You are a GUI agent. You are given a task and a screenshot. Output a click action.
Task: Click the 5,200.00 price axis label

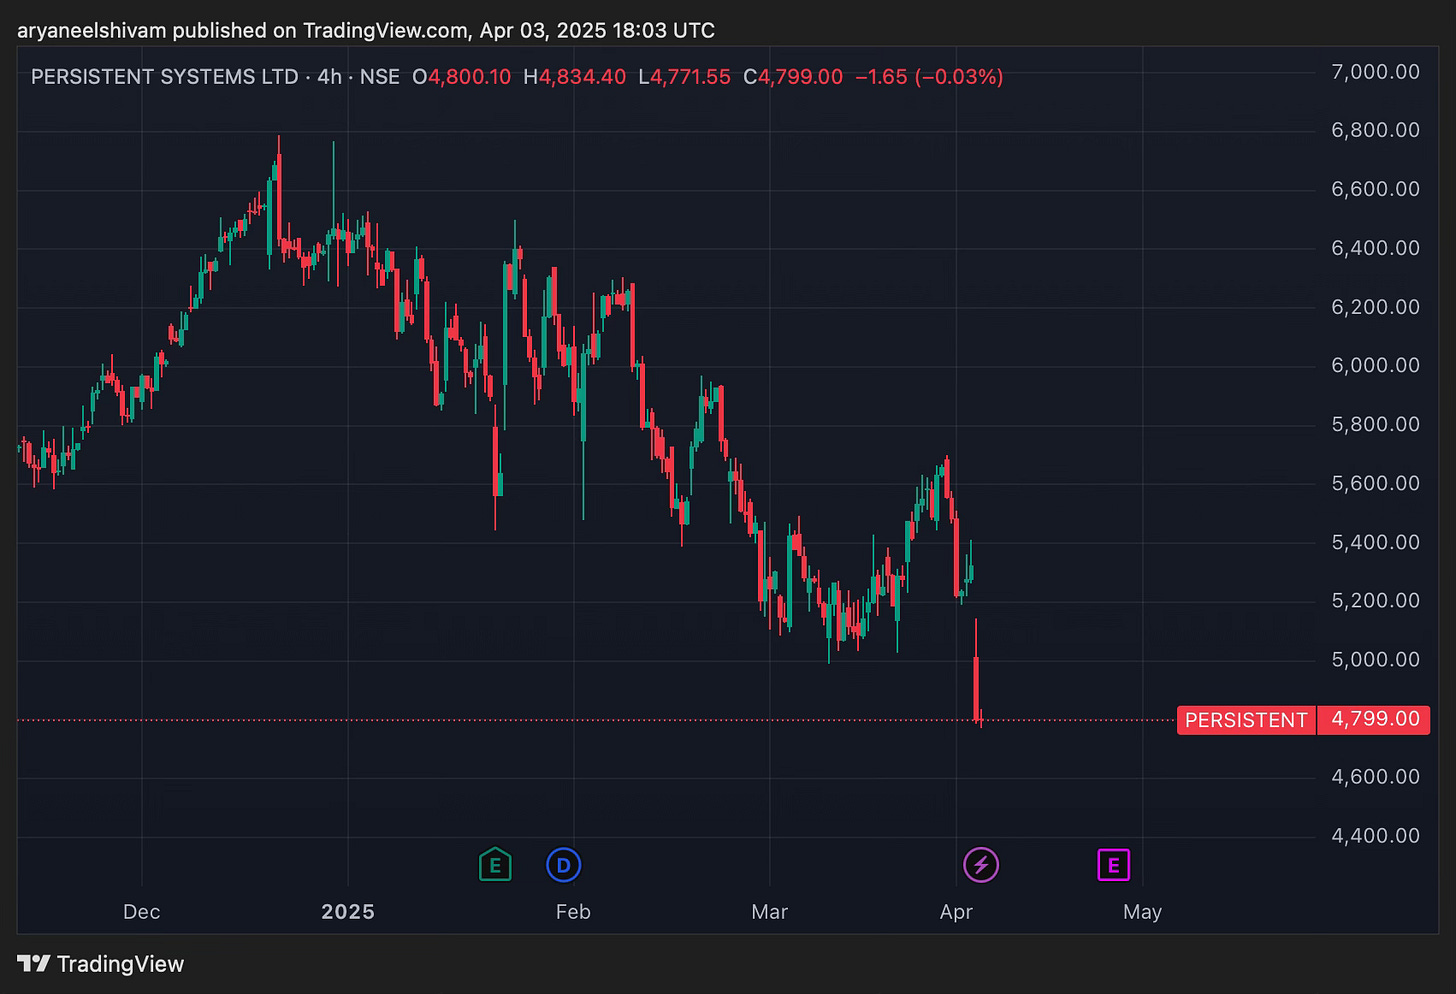[x=1375, y=600]
